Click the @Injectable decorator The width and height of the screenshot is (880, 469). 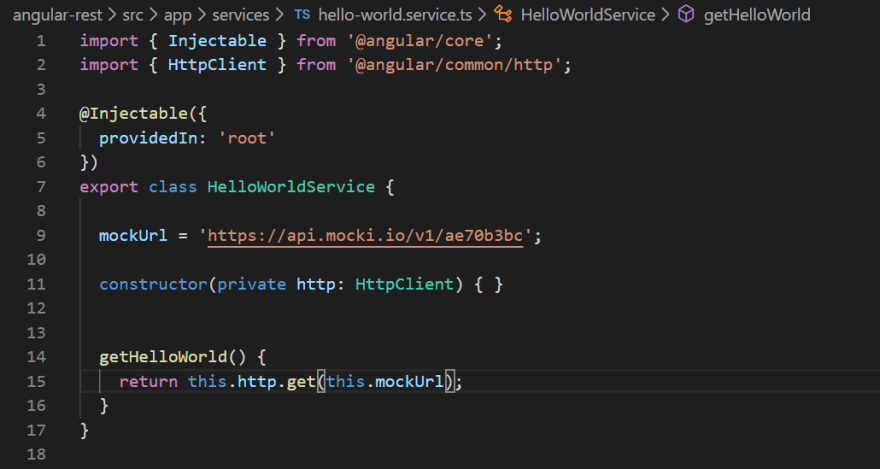point(134,113)
